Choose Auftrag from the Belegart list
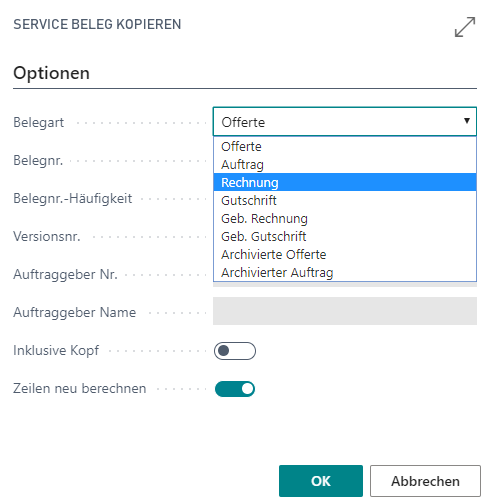The image size is (491, 504). (x=345, y=164)
